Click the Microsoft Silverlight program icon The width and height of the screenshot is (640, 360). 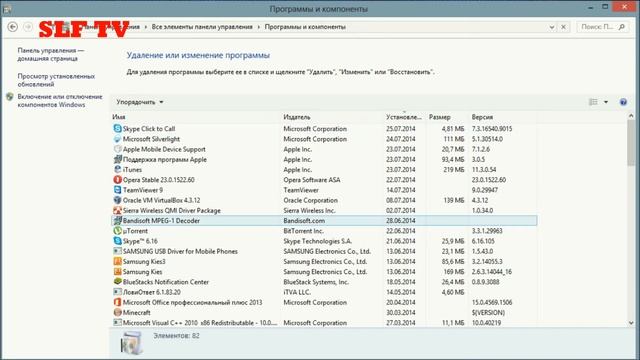(x=118, y=139)
